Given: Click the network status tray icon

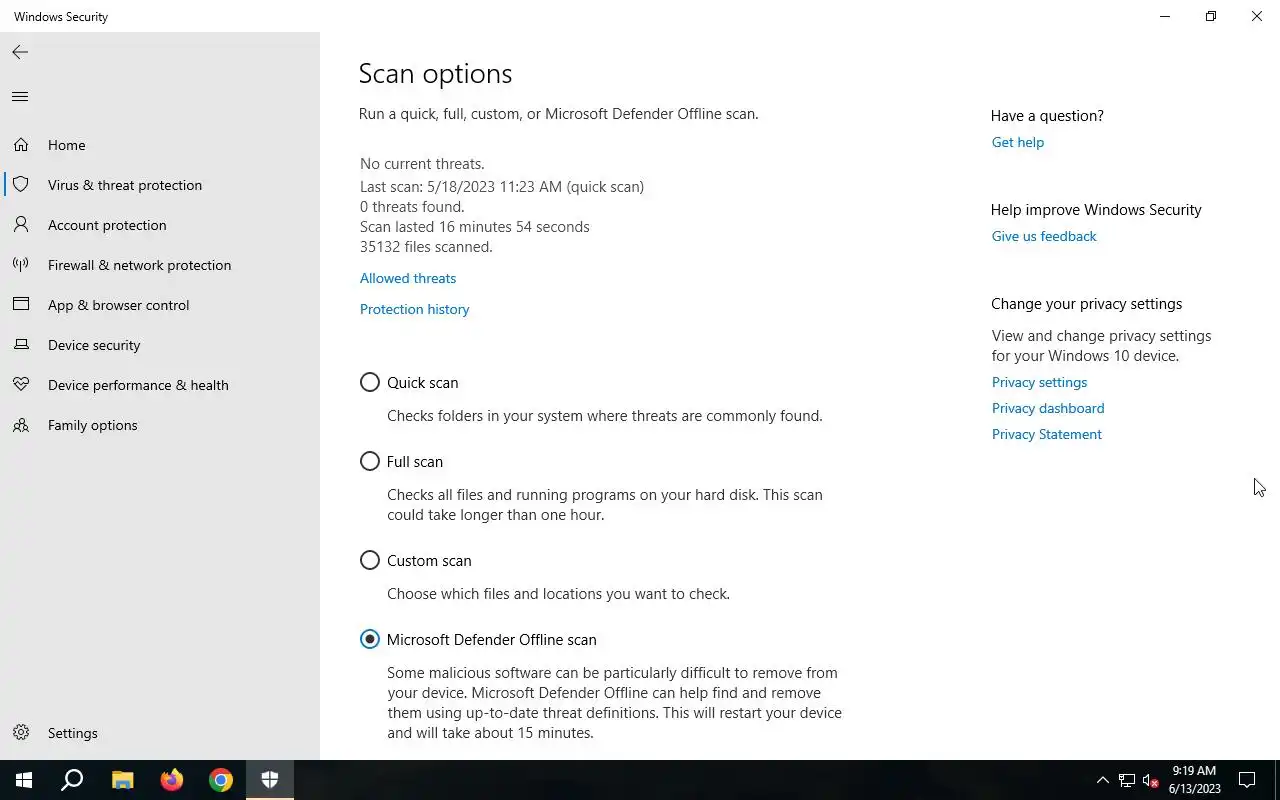Looking at the screenshot, I should 1127,780.
